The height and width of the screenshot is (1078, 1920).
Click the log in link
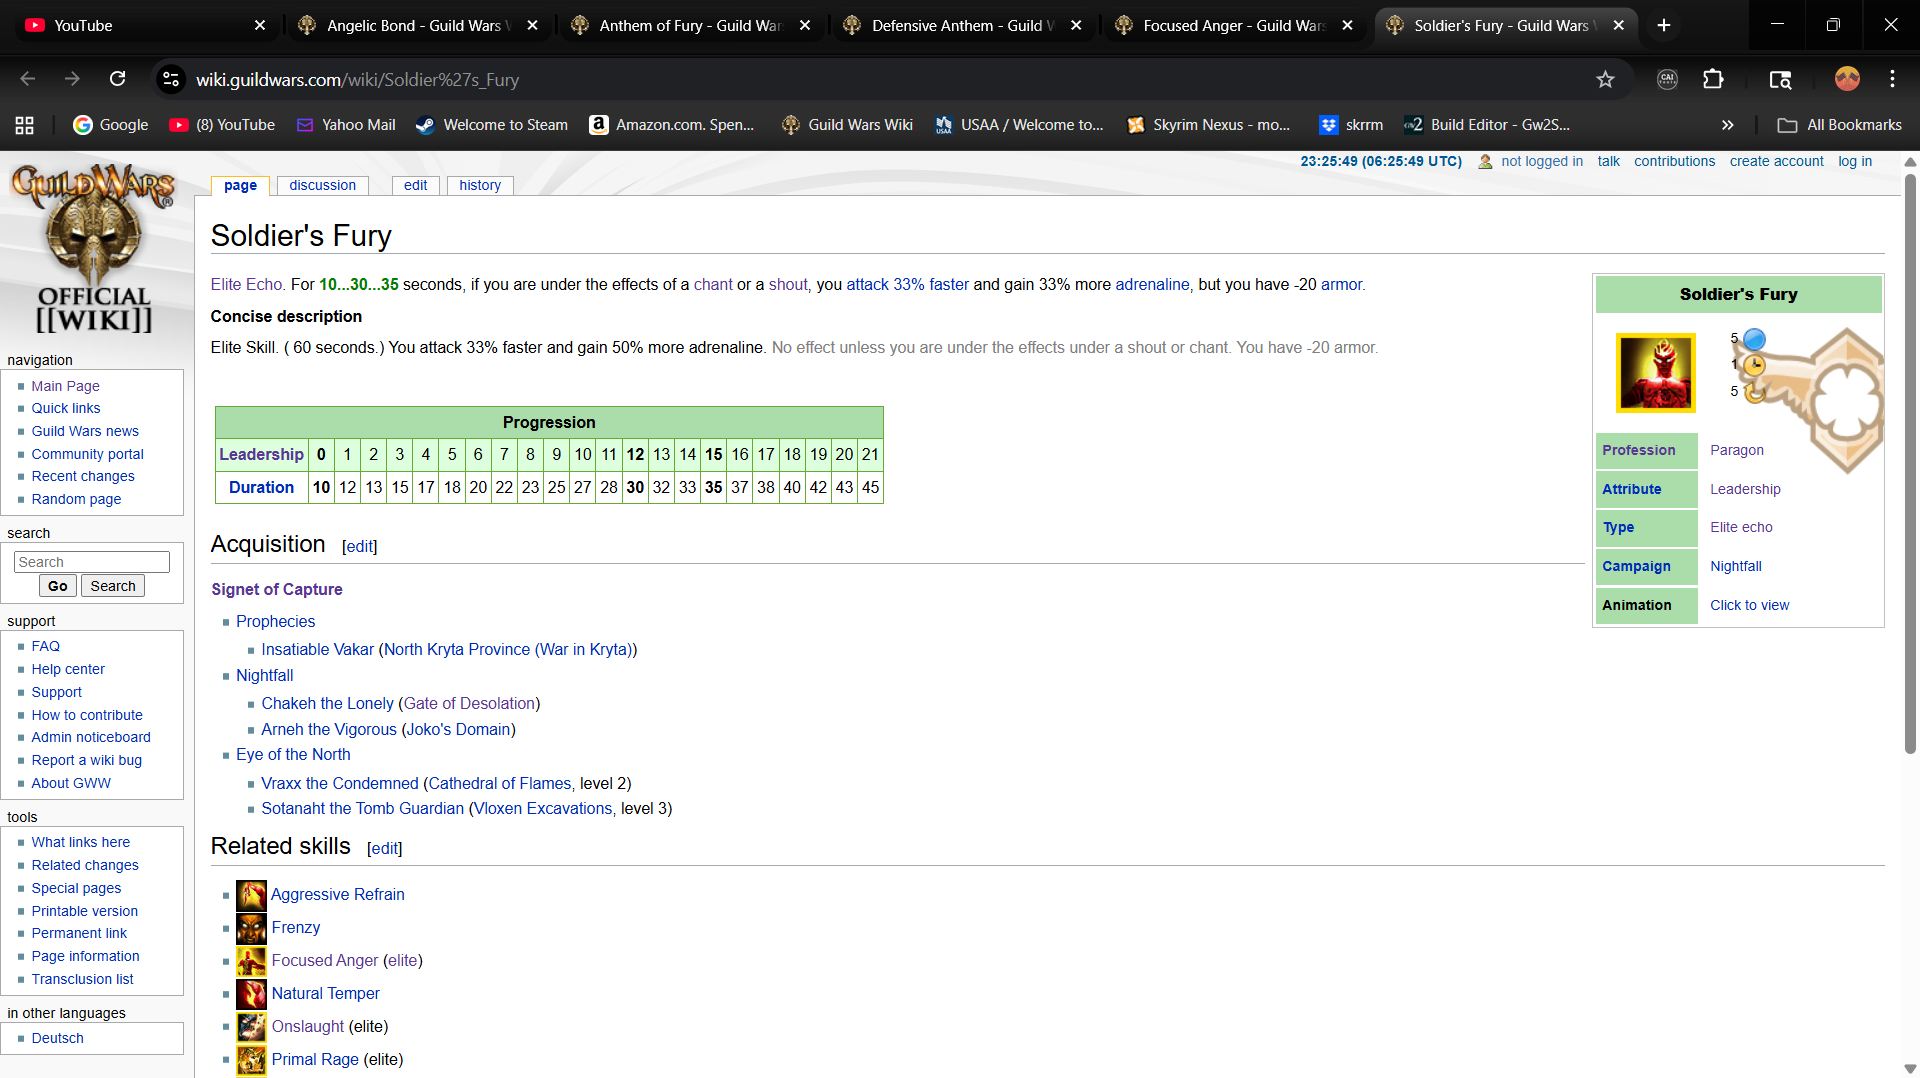1855,161
